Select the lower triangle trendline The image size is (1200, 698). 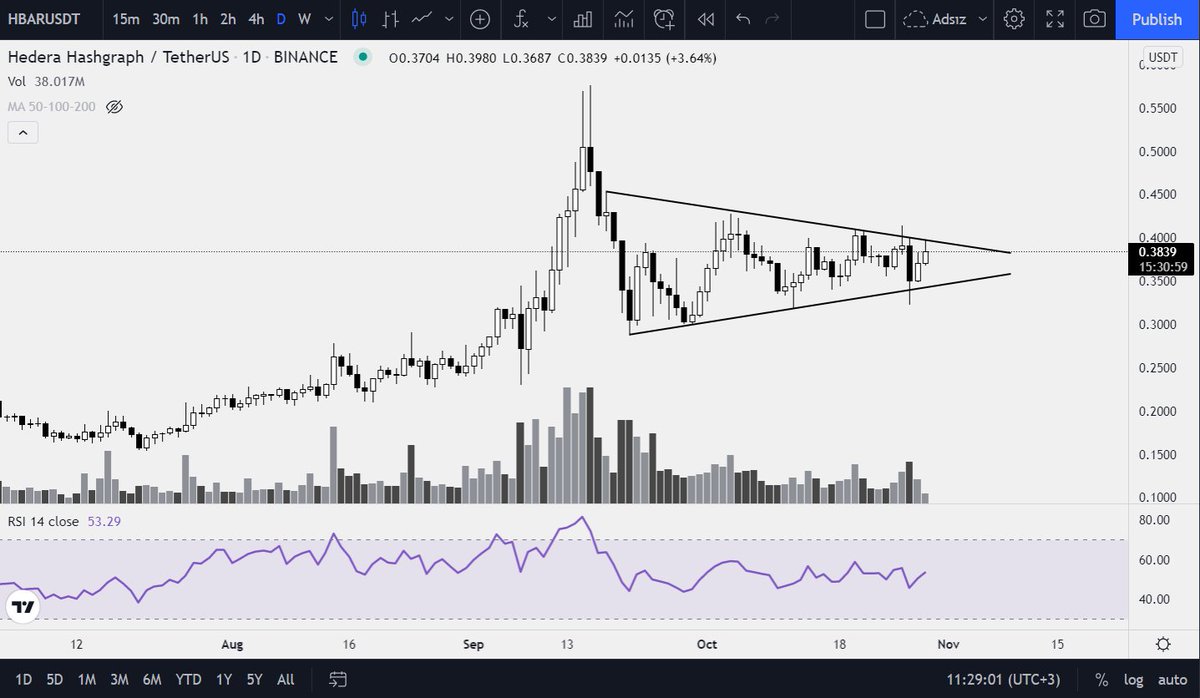coord(820,304)
